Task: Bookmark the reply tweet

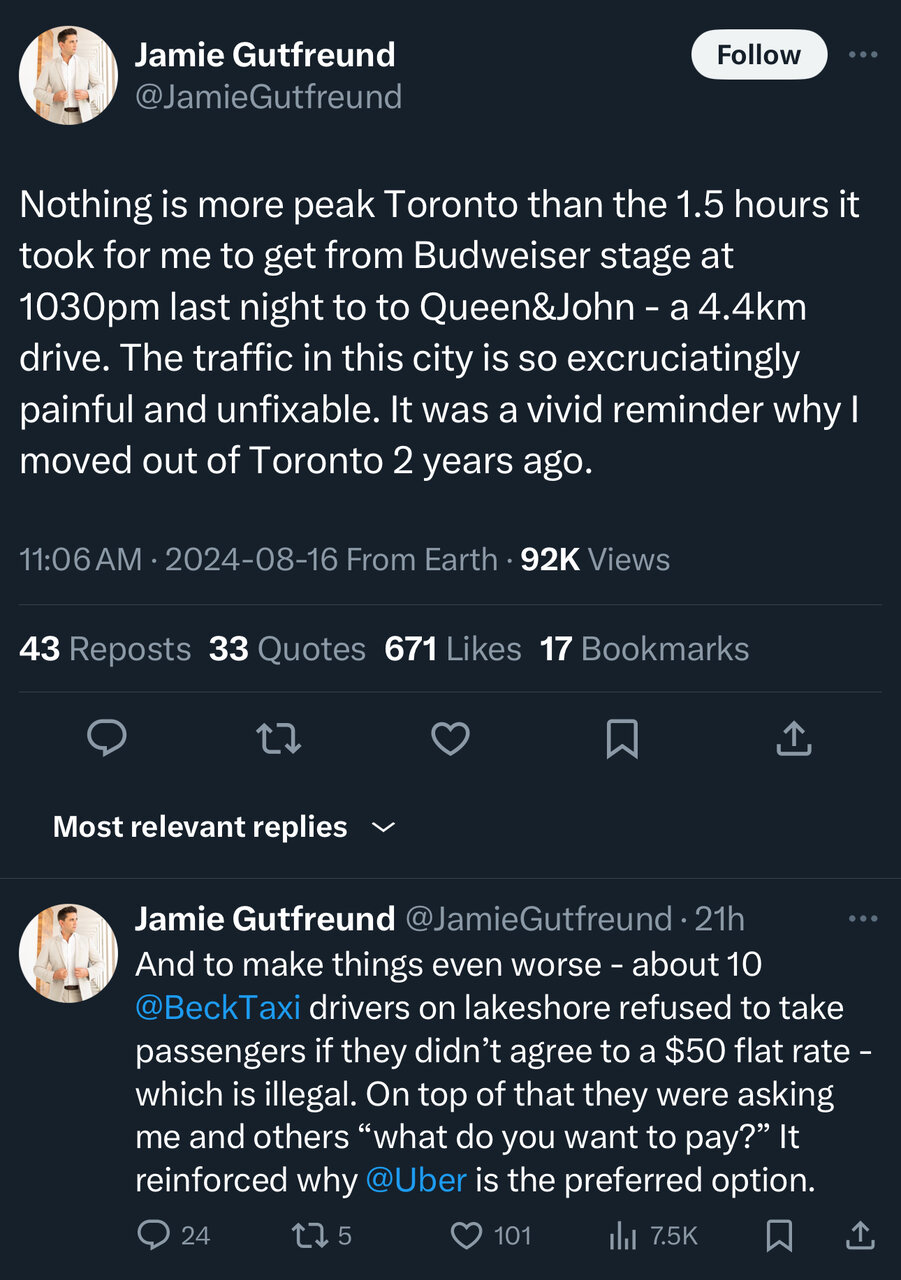Action: tap(779, 1236)
